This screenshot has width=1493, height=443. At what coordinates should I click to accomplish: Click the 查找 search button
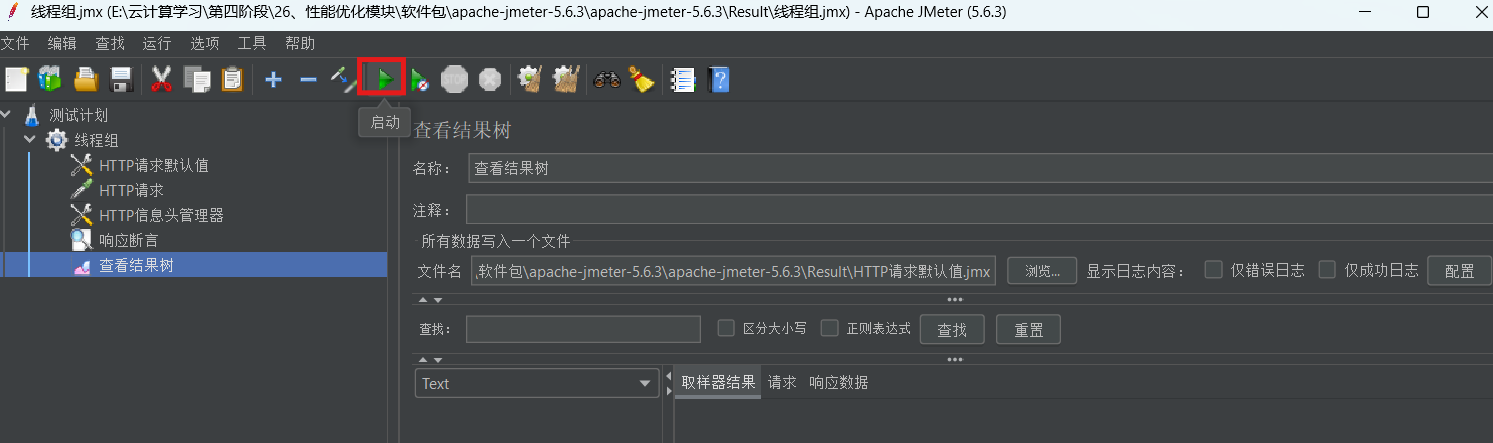[x=951, y=329]
